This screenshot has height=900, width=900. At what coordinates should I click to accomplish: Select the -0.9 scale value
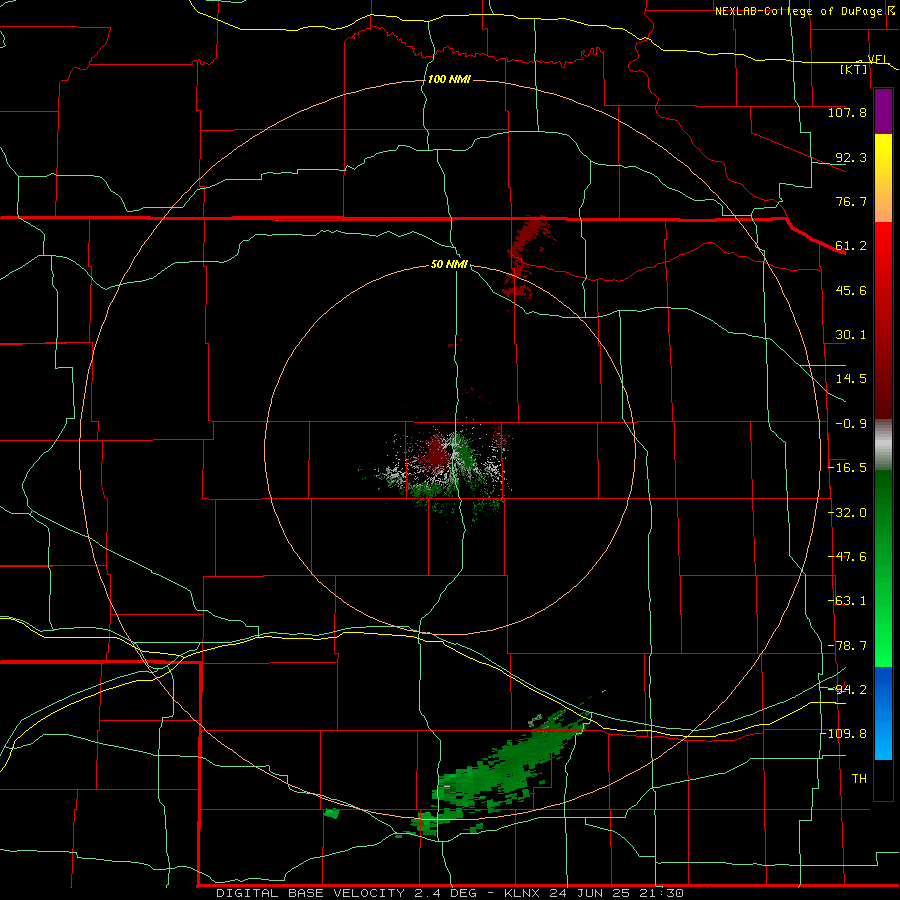point(851,424)
